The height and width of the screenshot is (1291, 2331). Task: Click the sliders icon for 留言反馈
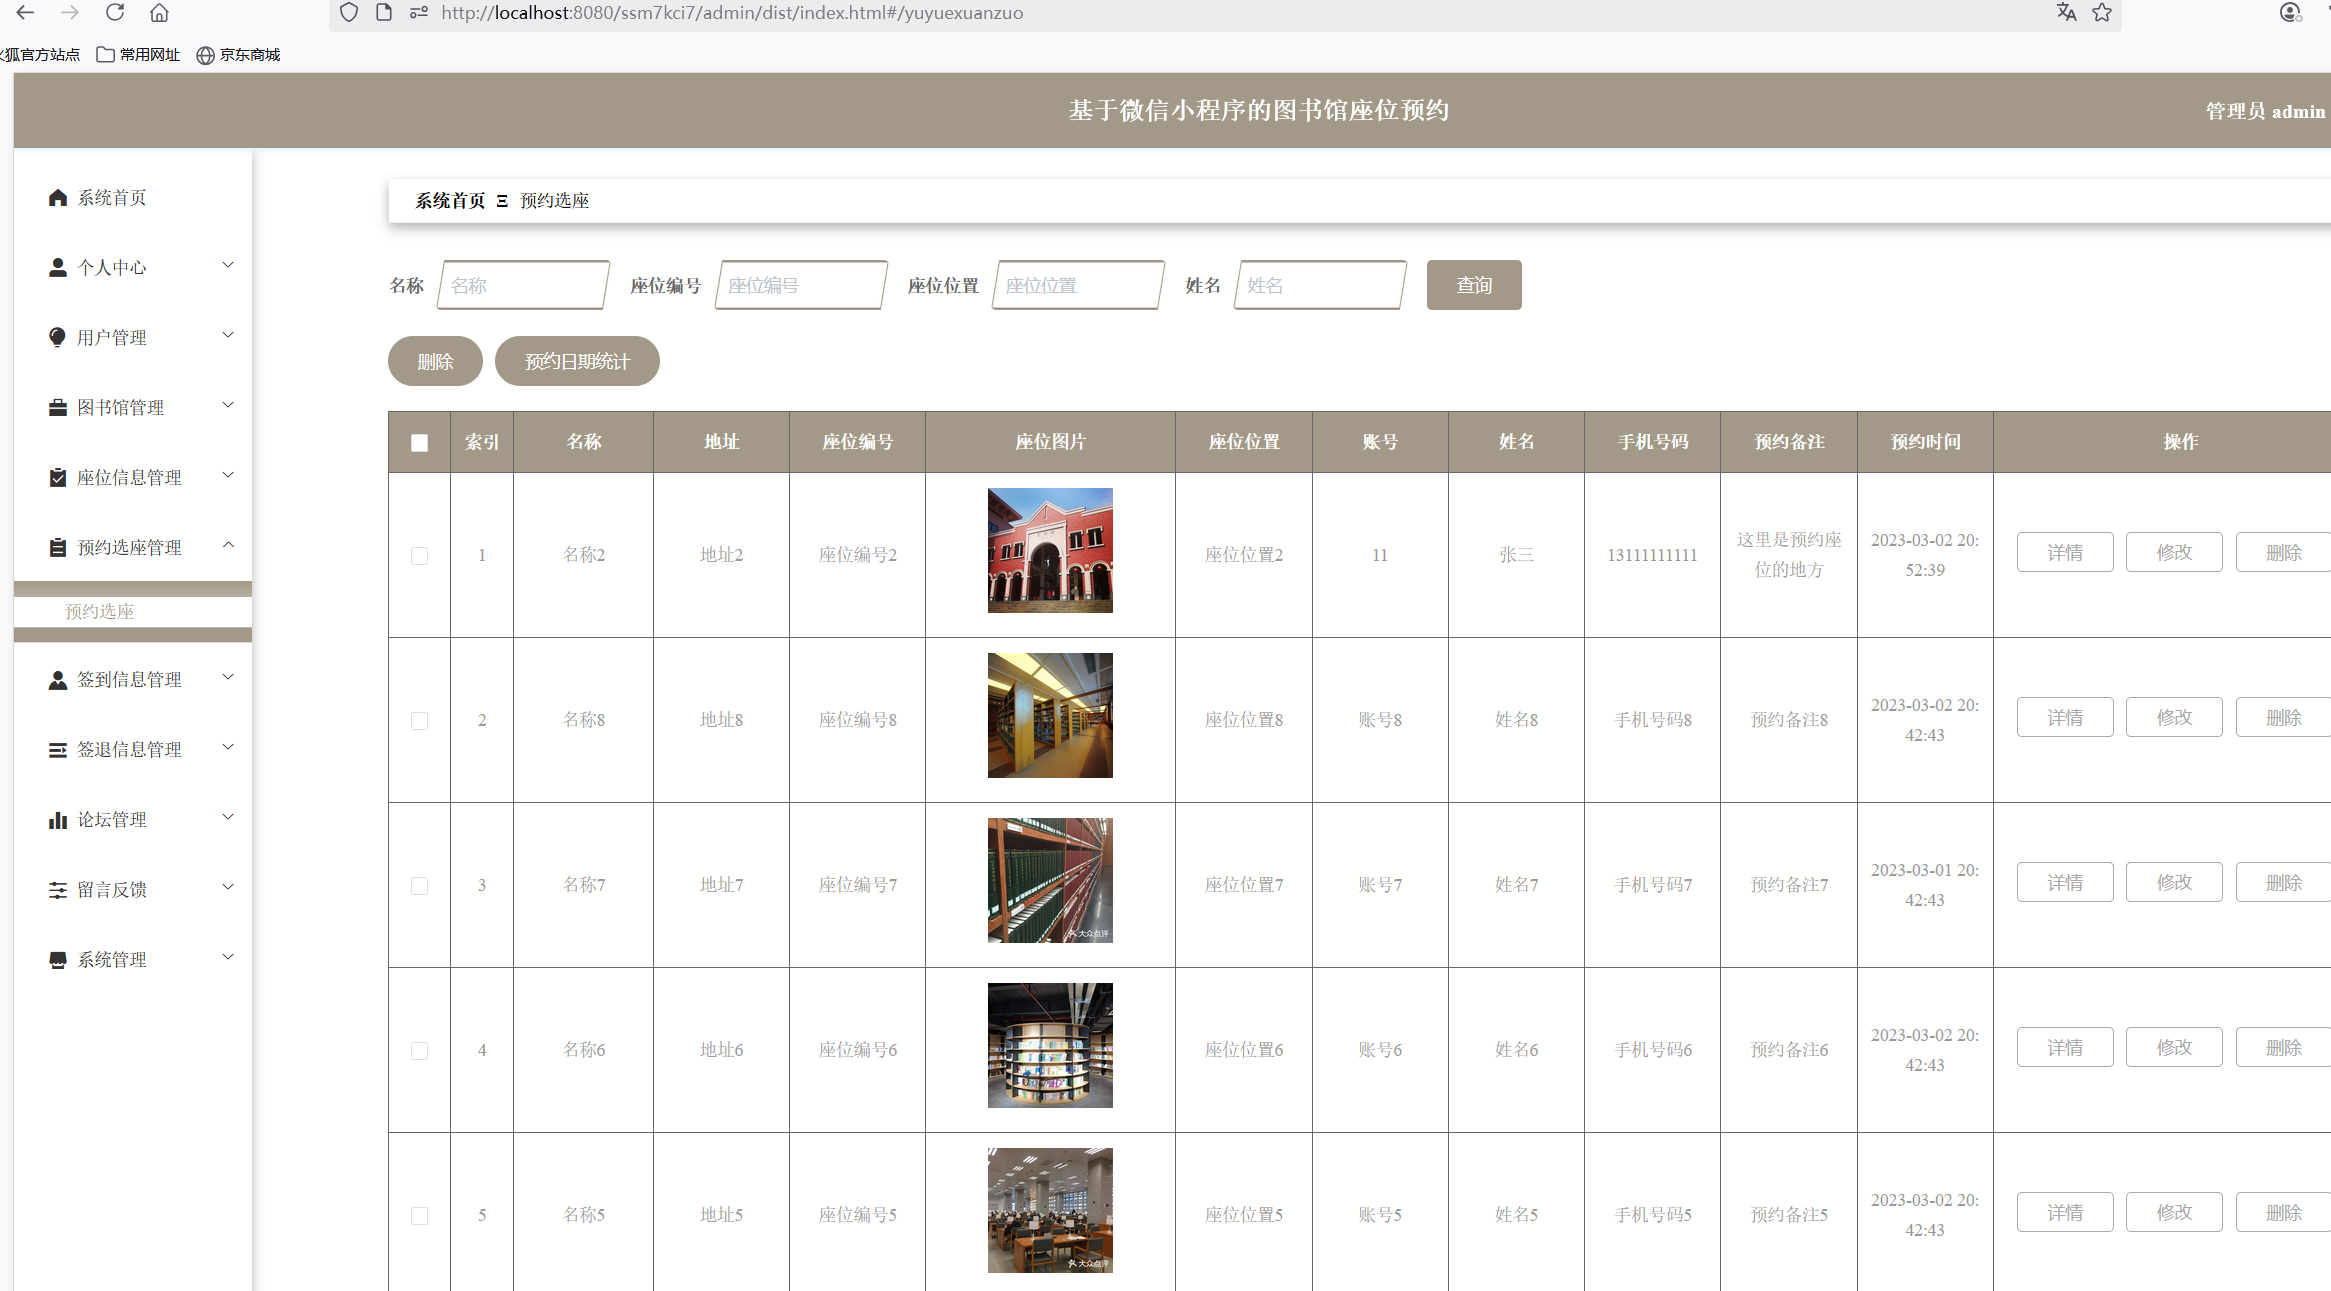point(58,890)
